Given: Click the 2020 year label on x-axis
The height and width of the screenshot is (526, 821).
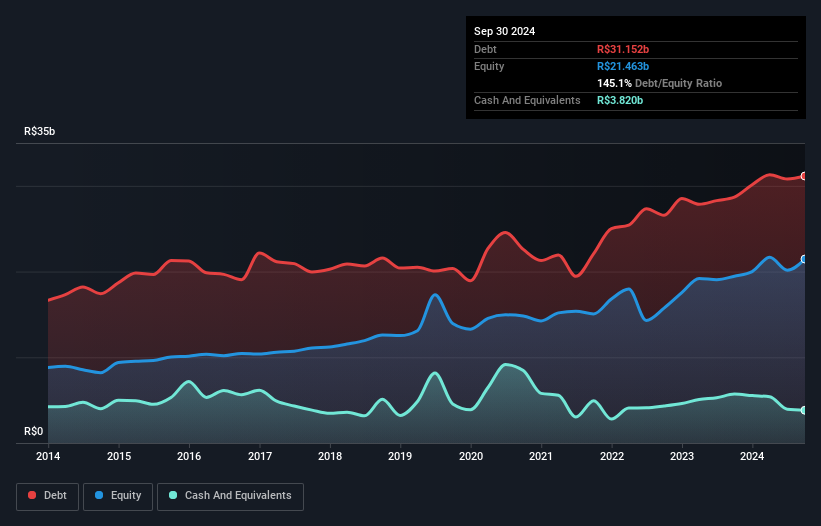Looking at the screenshot, I should pos(471,456).
